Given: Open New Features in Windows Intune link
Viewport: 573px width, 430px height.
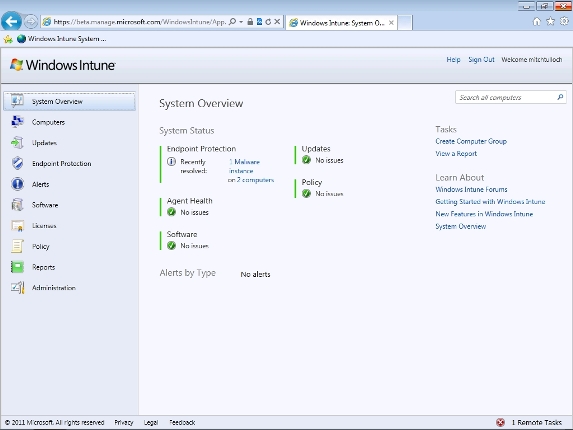Looking at the screenshot, I should pos(484,214).
